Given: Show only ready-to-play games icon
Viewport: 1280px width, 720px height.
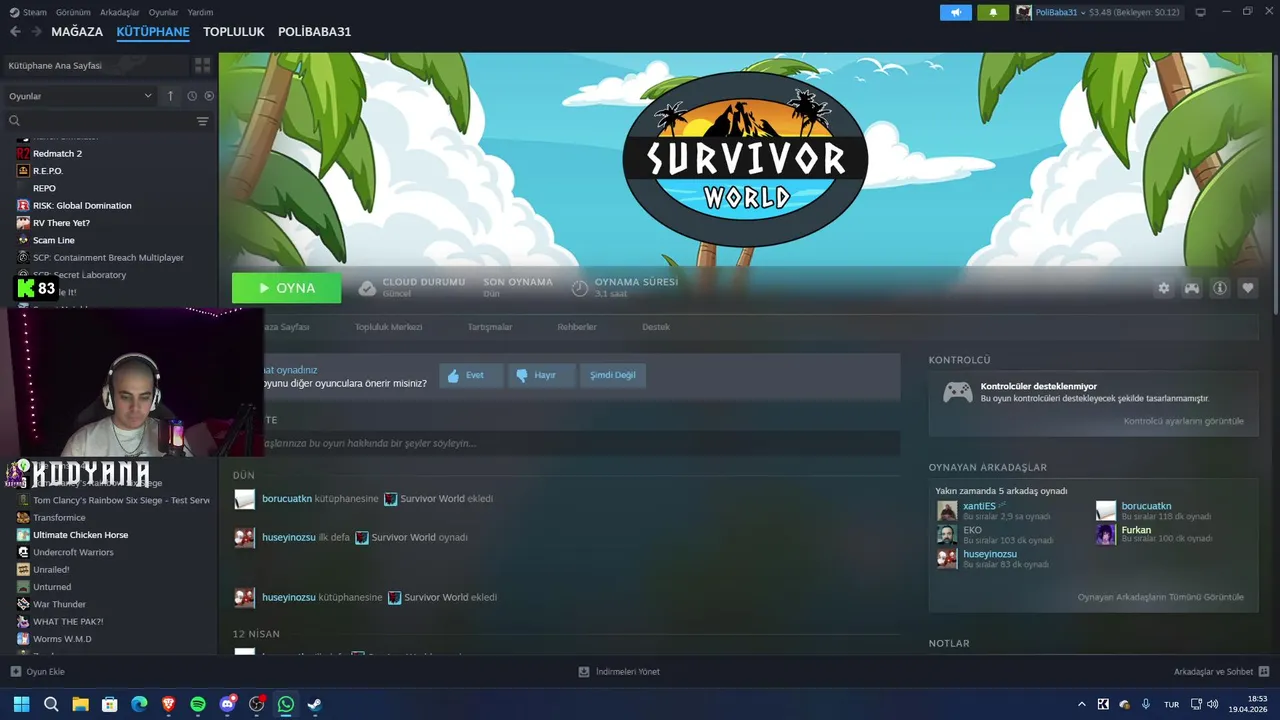Looking at the screenshot, I should pyautogui.click(x=209, y=96).
